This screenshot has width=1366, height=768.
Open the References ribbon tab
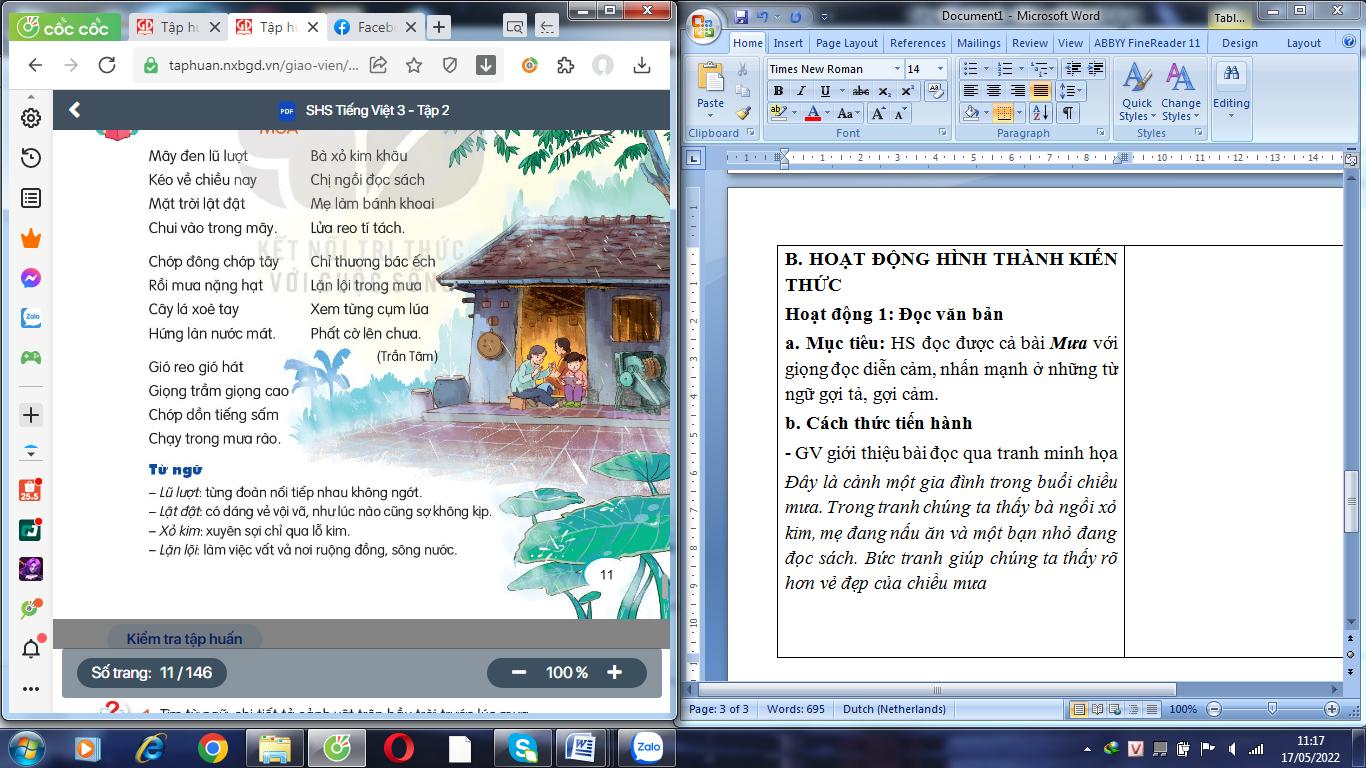[x=917, y=43]
